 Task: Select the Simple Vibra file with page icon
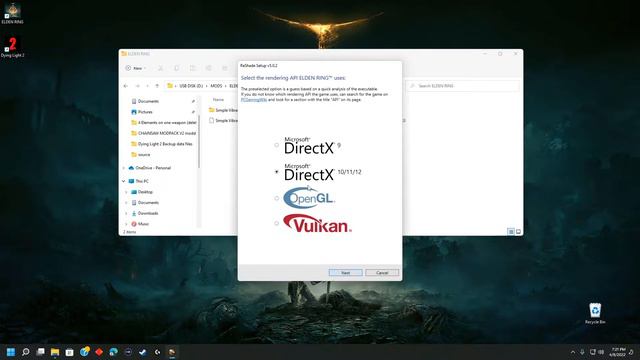tap(223, 120)
